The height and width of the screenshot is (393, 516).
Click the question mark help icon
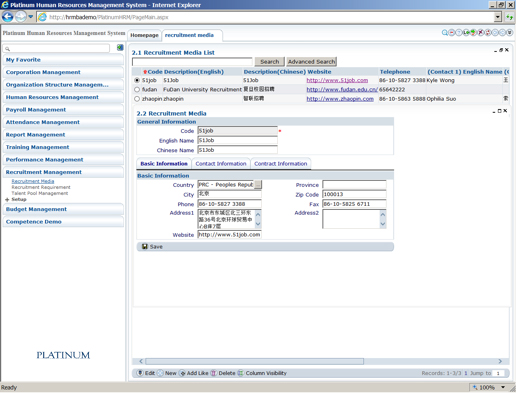[x=459, y=33]
